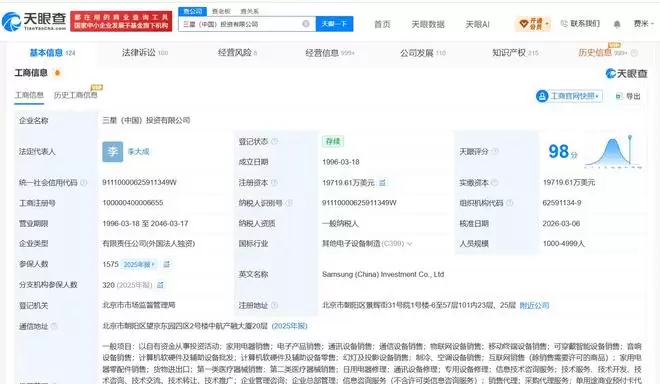Switch to the 经营信息 tab

(330, 53)
